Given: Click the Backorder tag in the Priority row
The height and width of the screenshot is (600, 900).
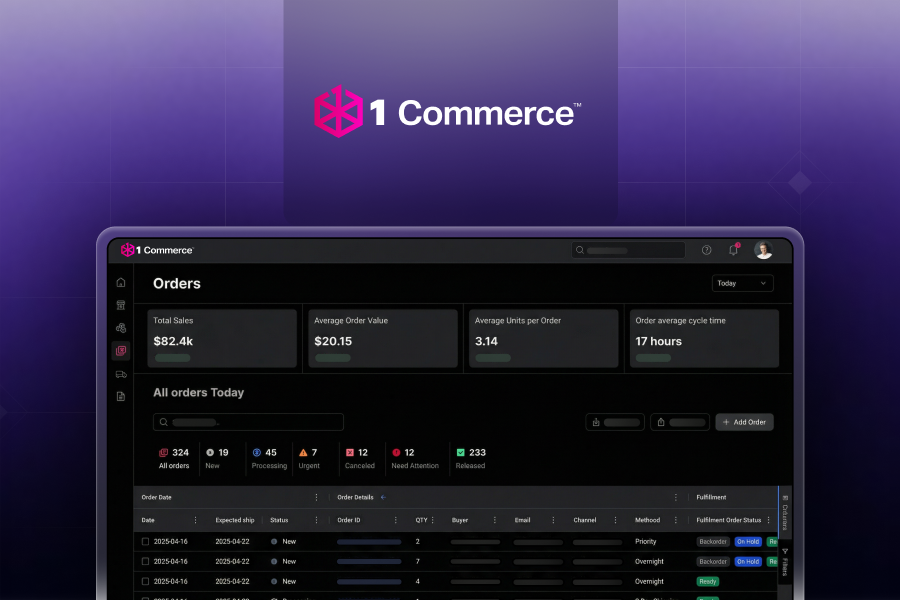Looking at the screenshot, I should pyautogui.click(x=713, y=541).
